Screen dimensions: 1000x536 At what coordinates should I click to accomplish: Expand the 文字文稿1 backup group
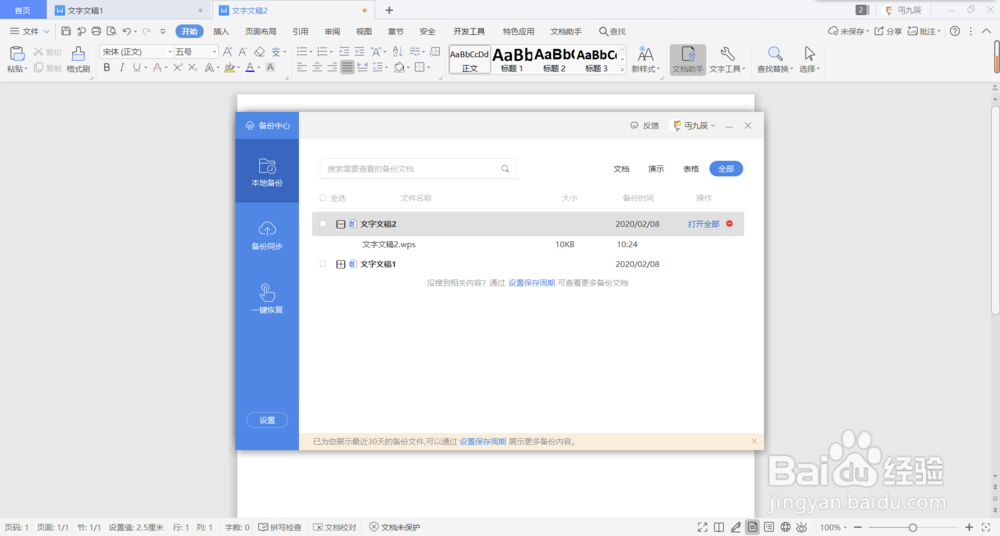click(341, 264)
